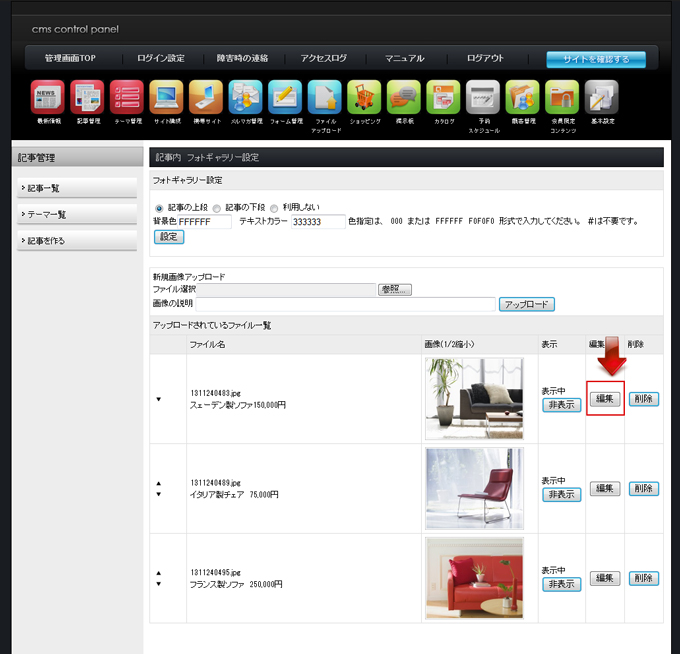Choose the 利用しない radio option
The height and width of the screenshot is (654, 680).
point(274,208)
